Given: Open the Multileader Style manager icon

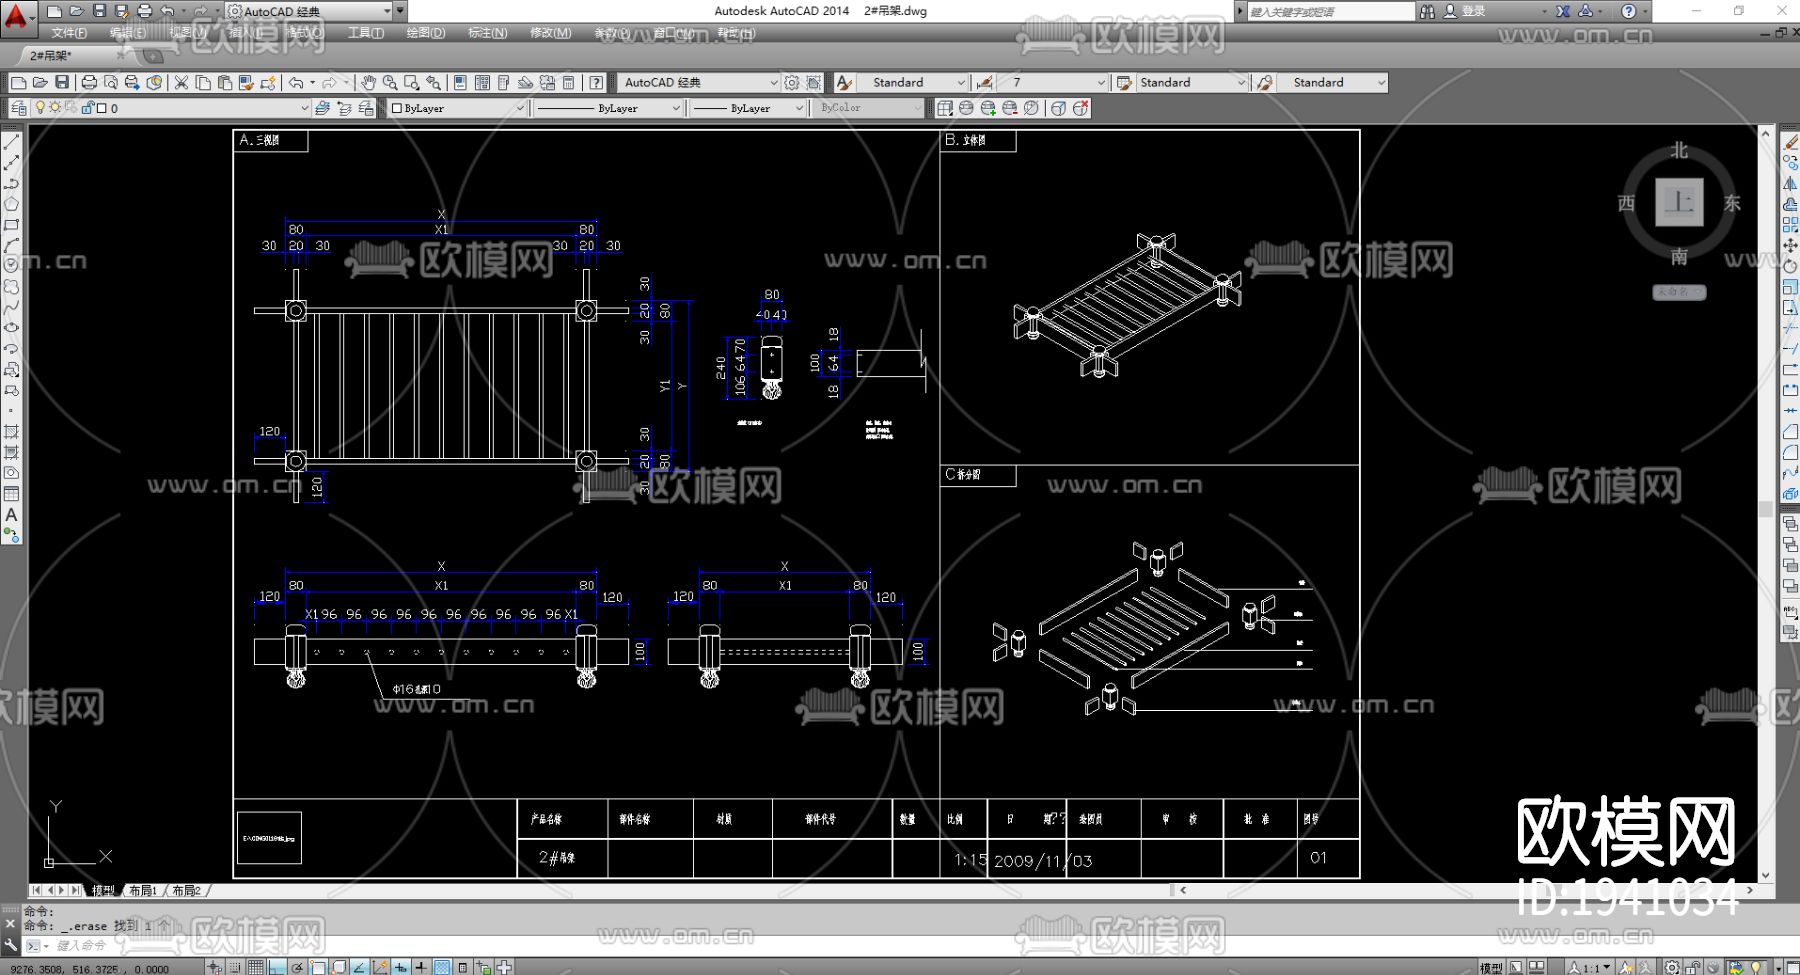Looking at the screenshot, I should tap(1265, 82).
